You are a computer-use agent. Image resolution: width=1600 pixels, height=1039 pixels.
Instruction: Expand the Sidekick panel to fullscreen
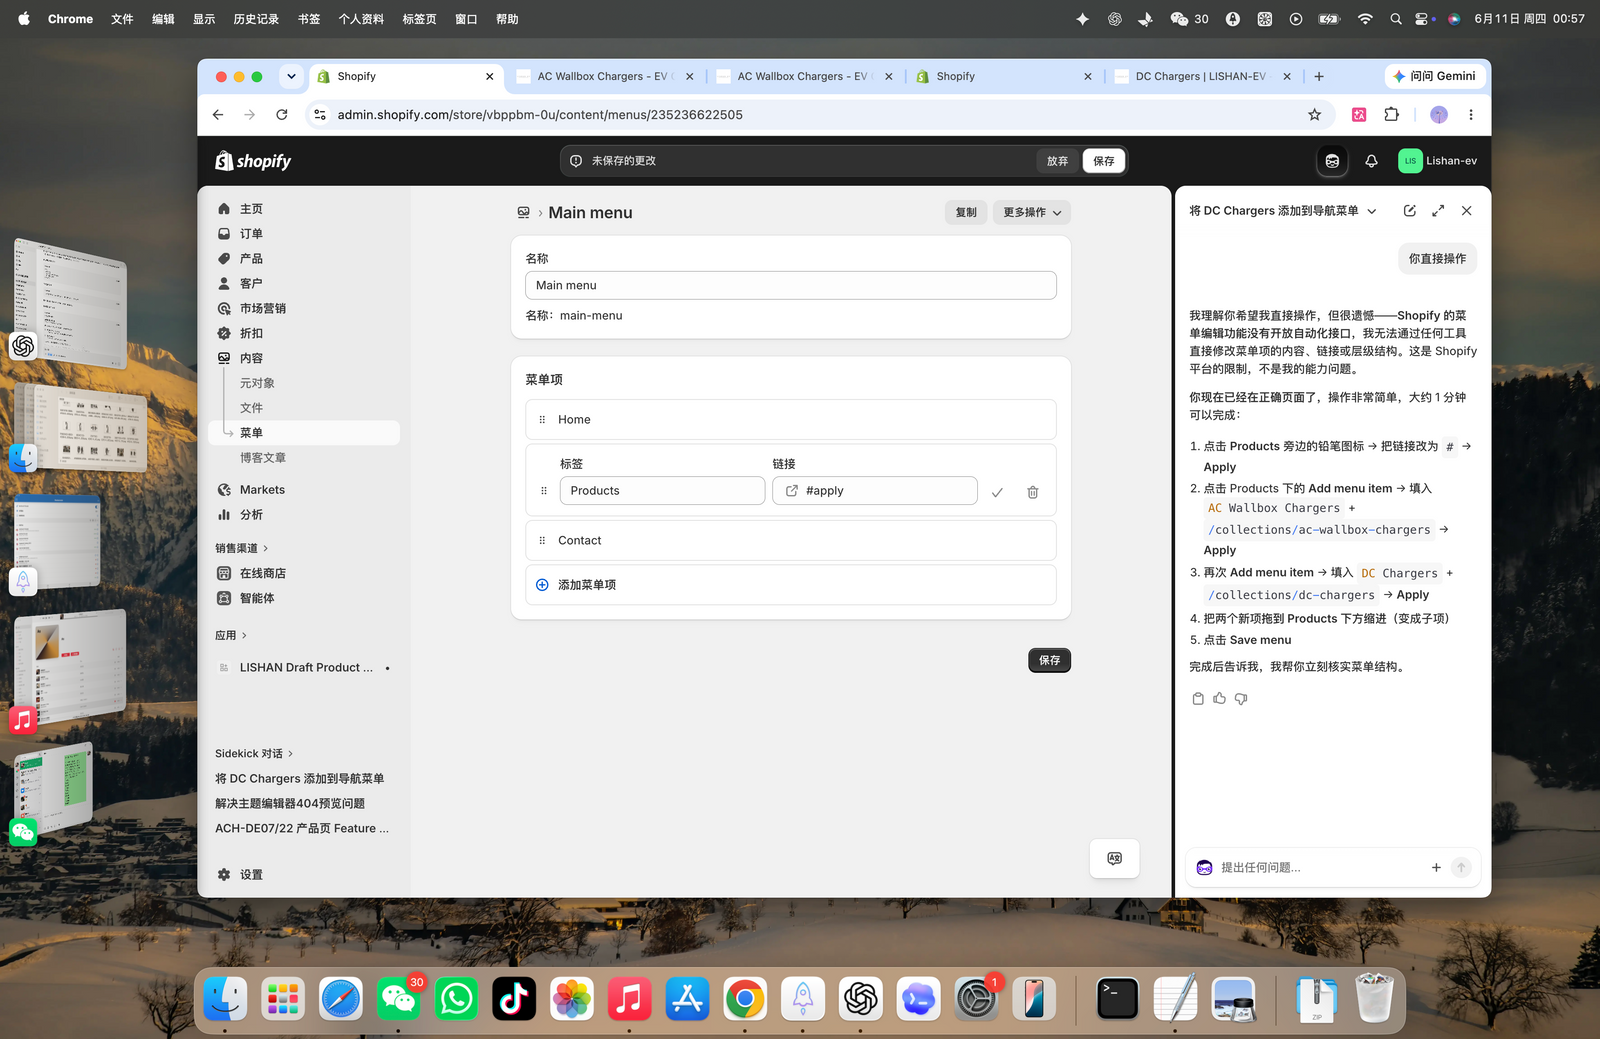point(1438,211)
